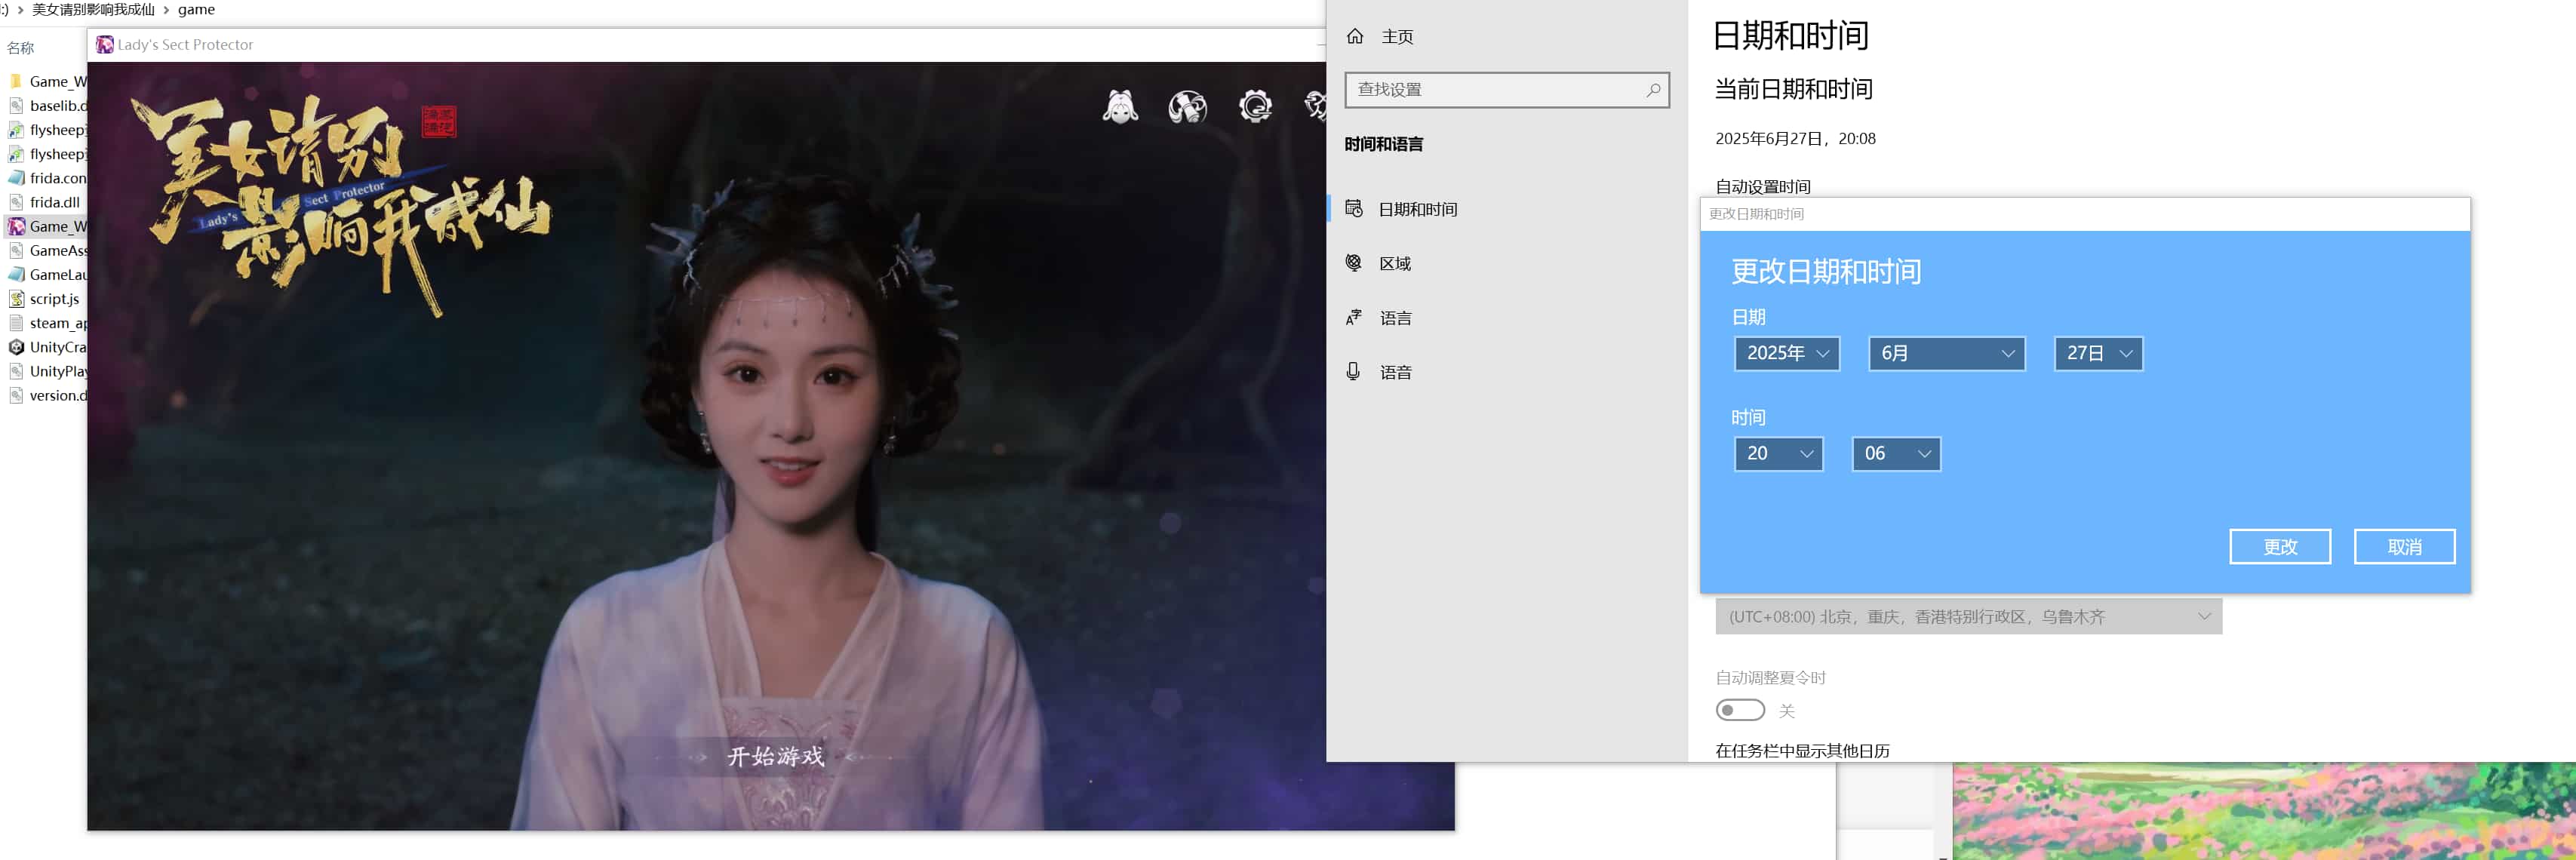2576x860 pixels.
Task: Toggle the 自动调整夏令时 switch
Action: [1740, 710]
